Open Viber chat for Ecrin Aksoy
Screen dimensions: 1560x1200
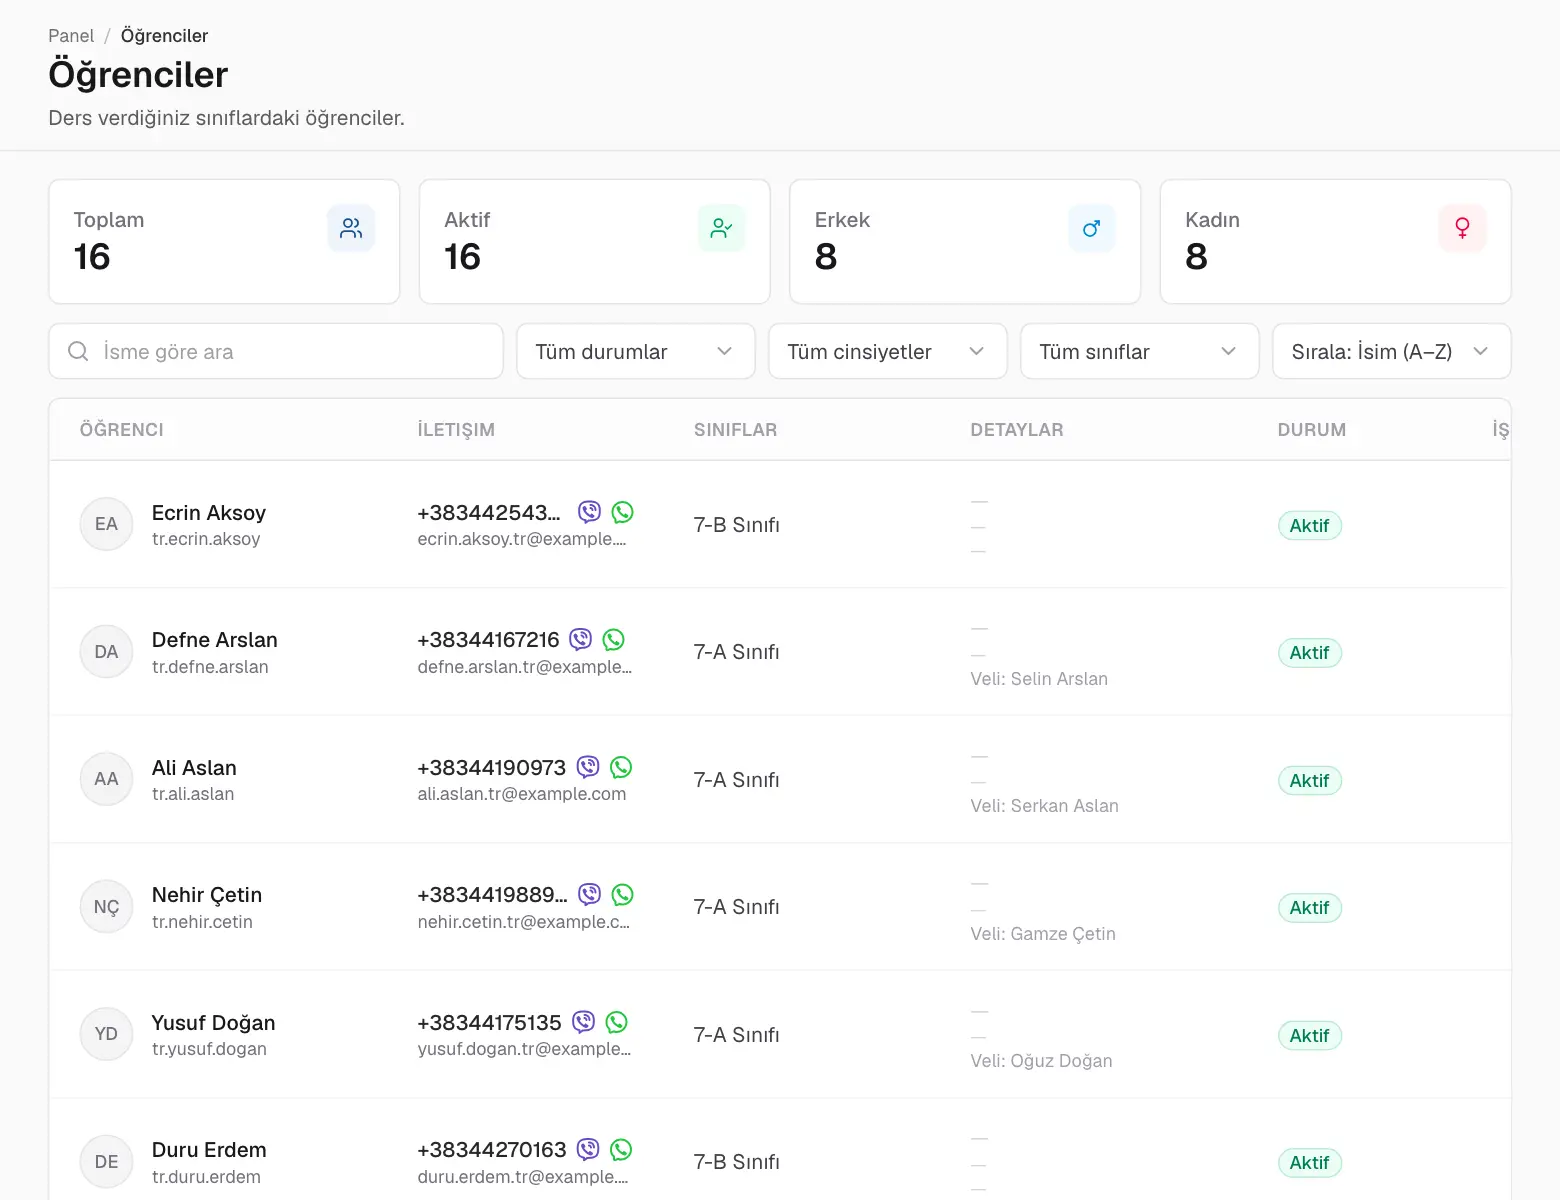click(590, 512)
